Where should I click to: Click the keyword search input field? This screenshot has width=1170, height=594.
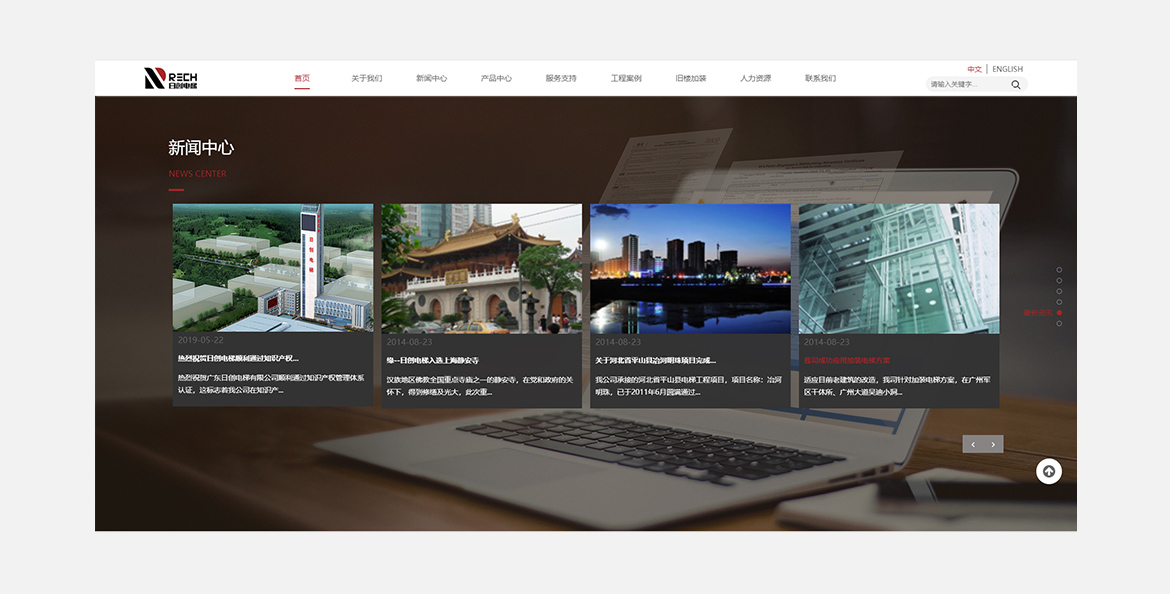click(x=967, y=85)
